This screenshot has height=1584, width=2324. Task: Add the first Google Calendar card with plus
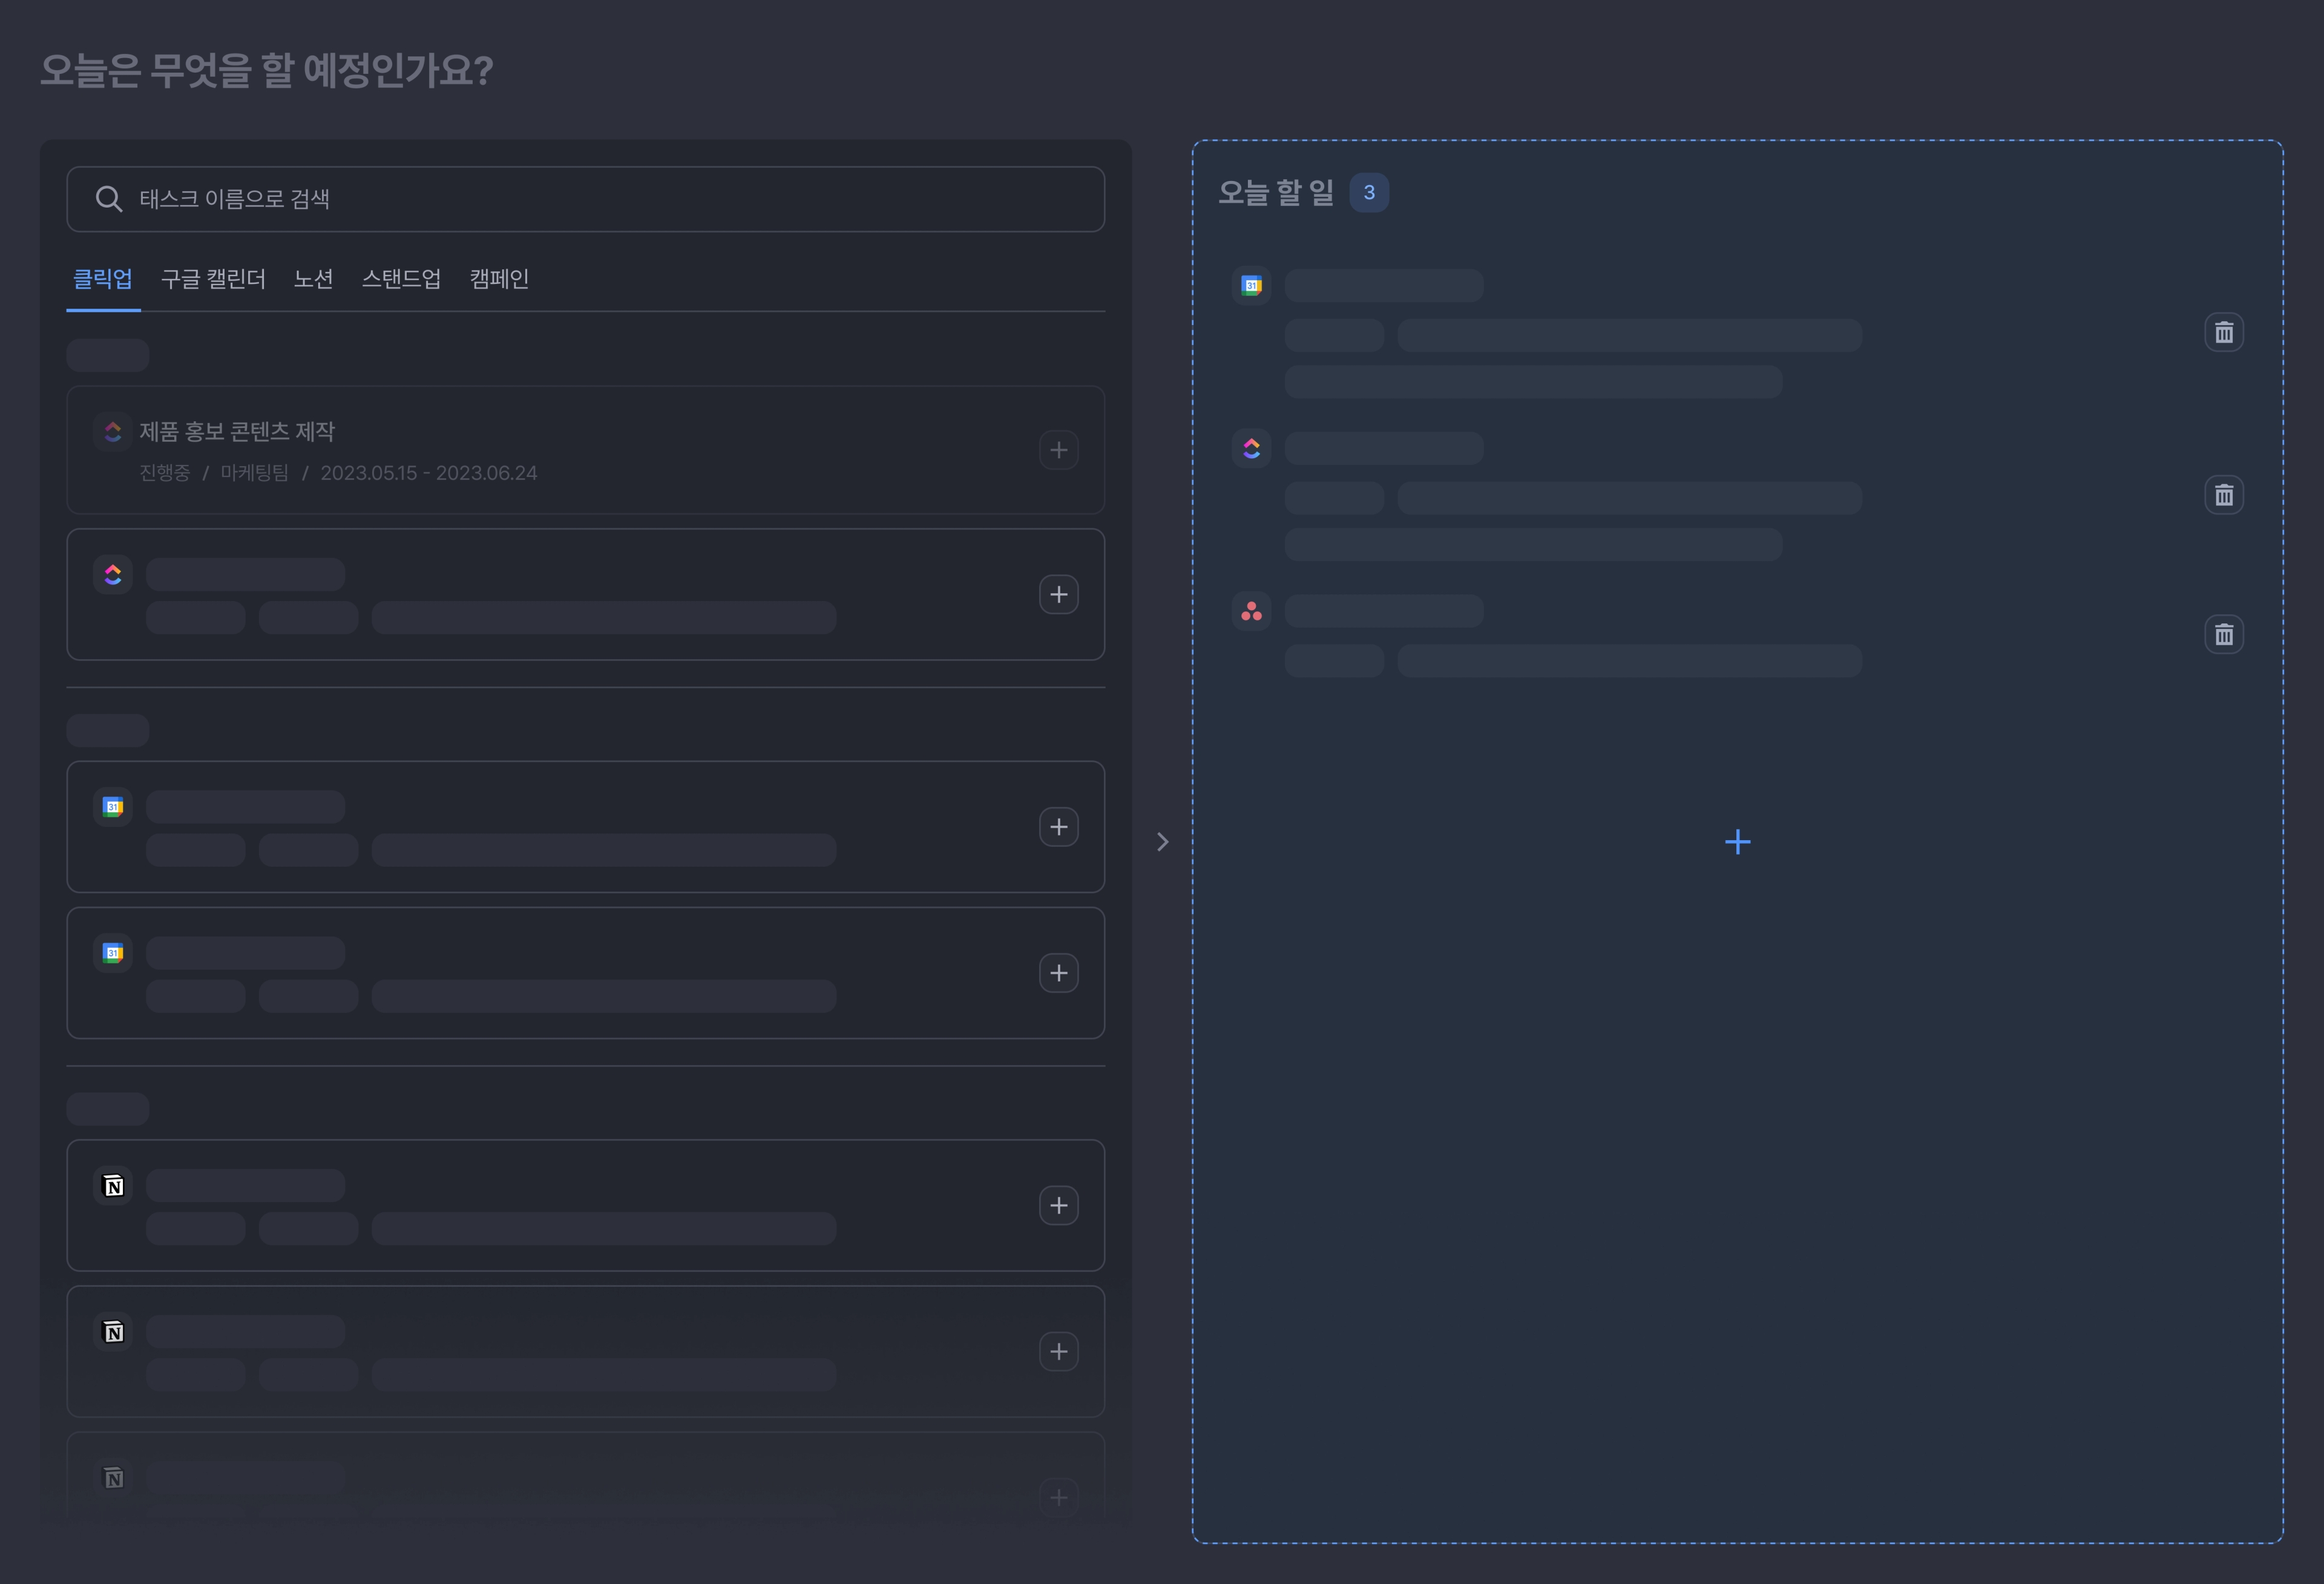coord(1059,827)
